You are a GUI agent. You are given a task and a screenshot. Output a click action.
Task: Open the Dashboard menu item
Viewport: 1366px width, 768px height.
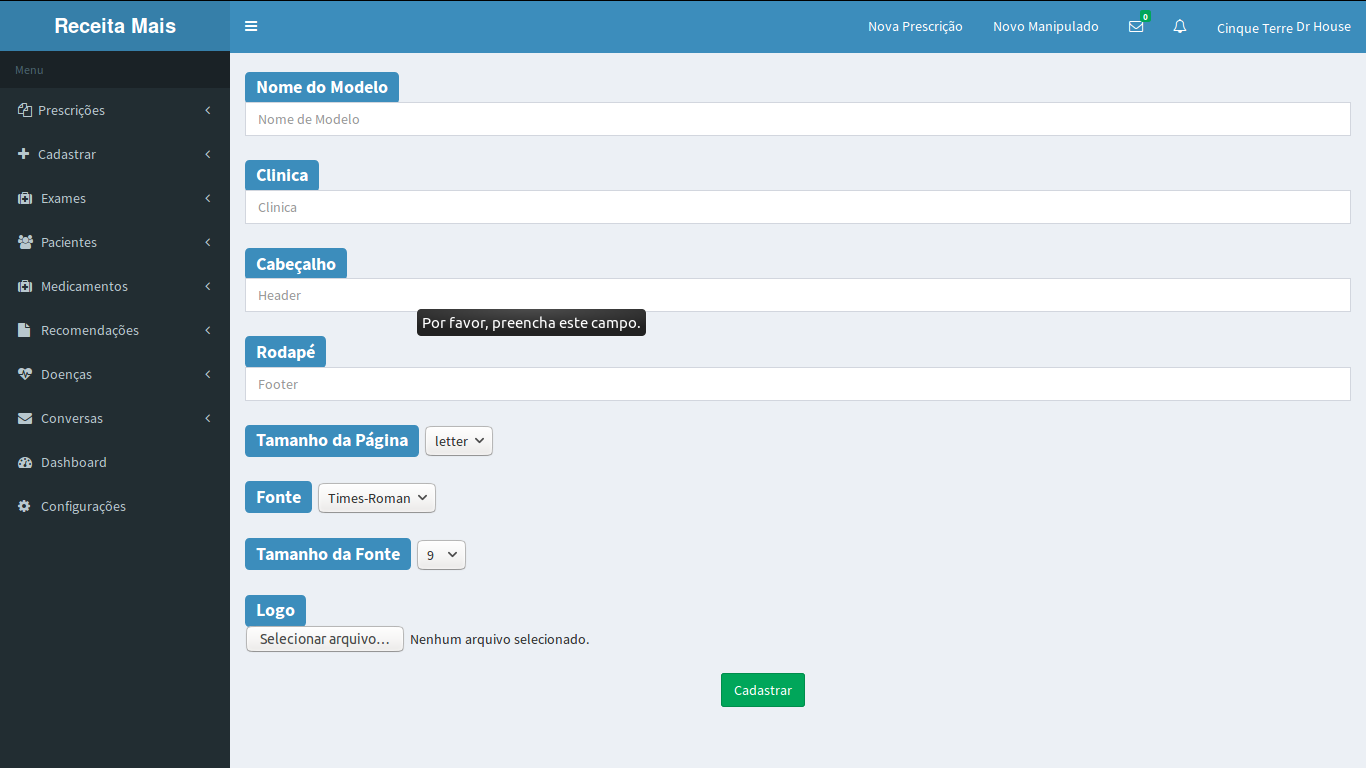coord(115,462)
